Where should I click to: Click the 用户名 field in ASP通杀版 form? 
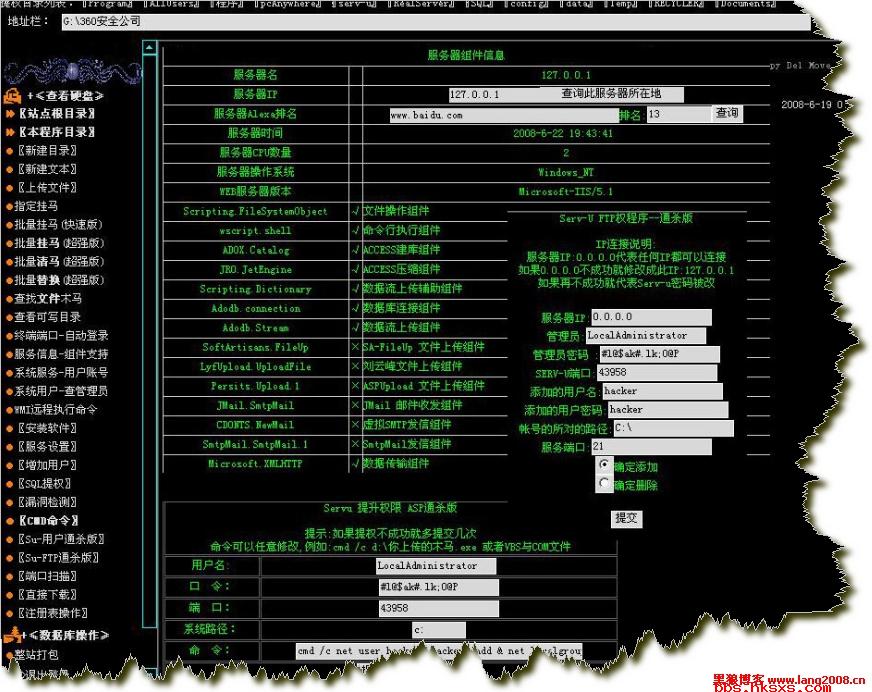click(436, 566)
